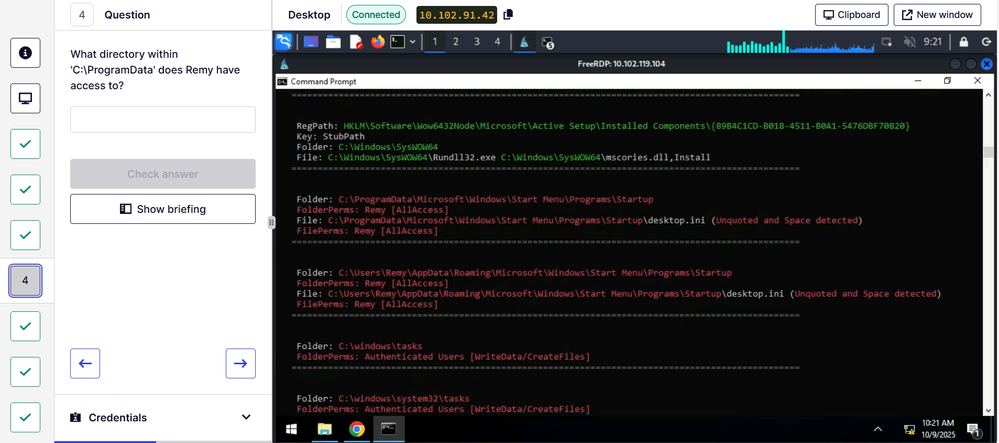The image size is (999, 443).
Task: Launch terminal emulator from Kali panel
Action: click(397, 42)
